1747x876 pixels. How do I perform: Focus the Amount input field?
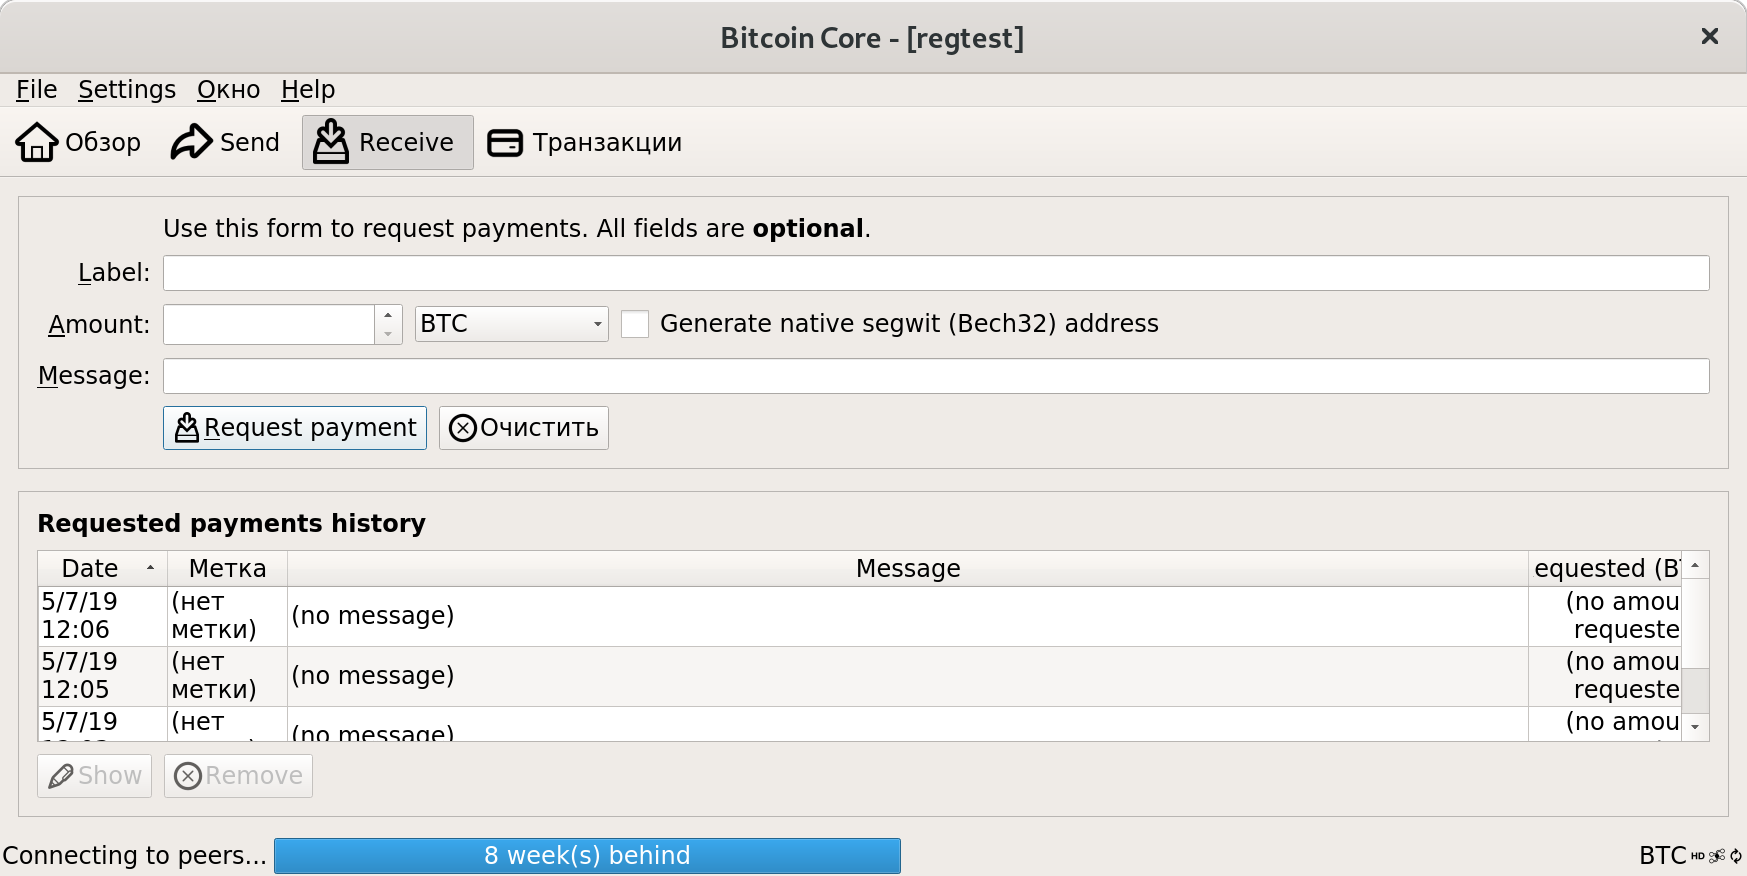coord(269,325)
